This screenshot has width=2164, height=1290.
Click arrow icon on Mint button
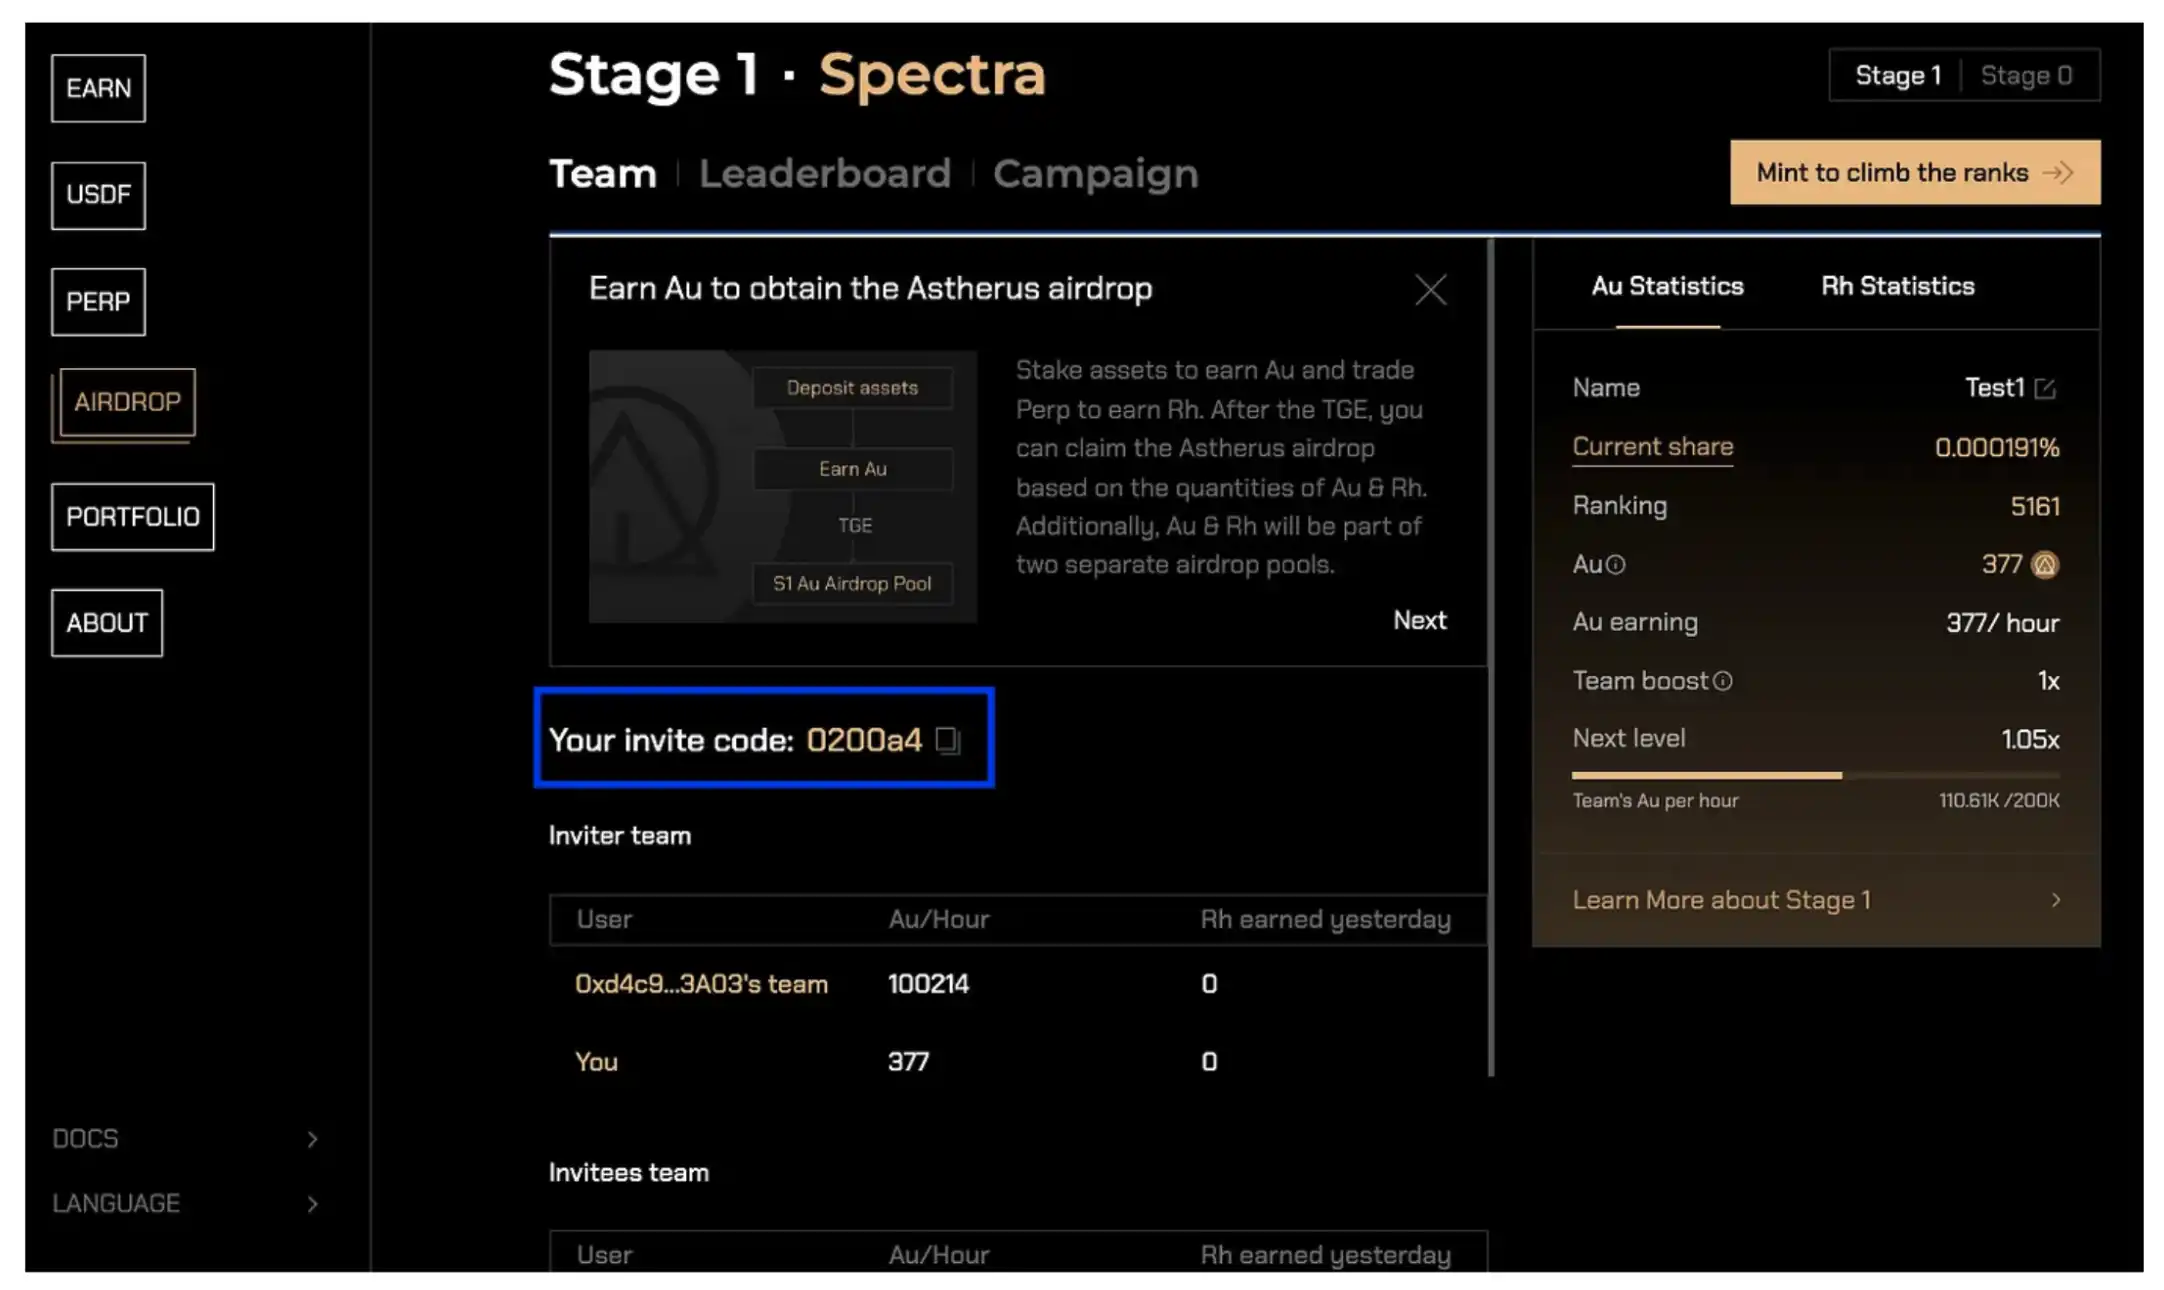(2058, 173)
